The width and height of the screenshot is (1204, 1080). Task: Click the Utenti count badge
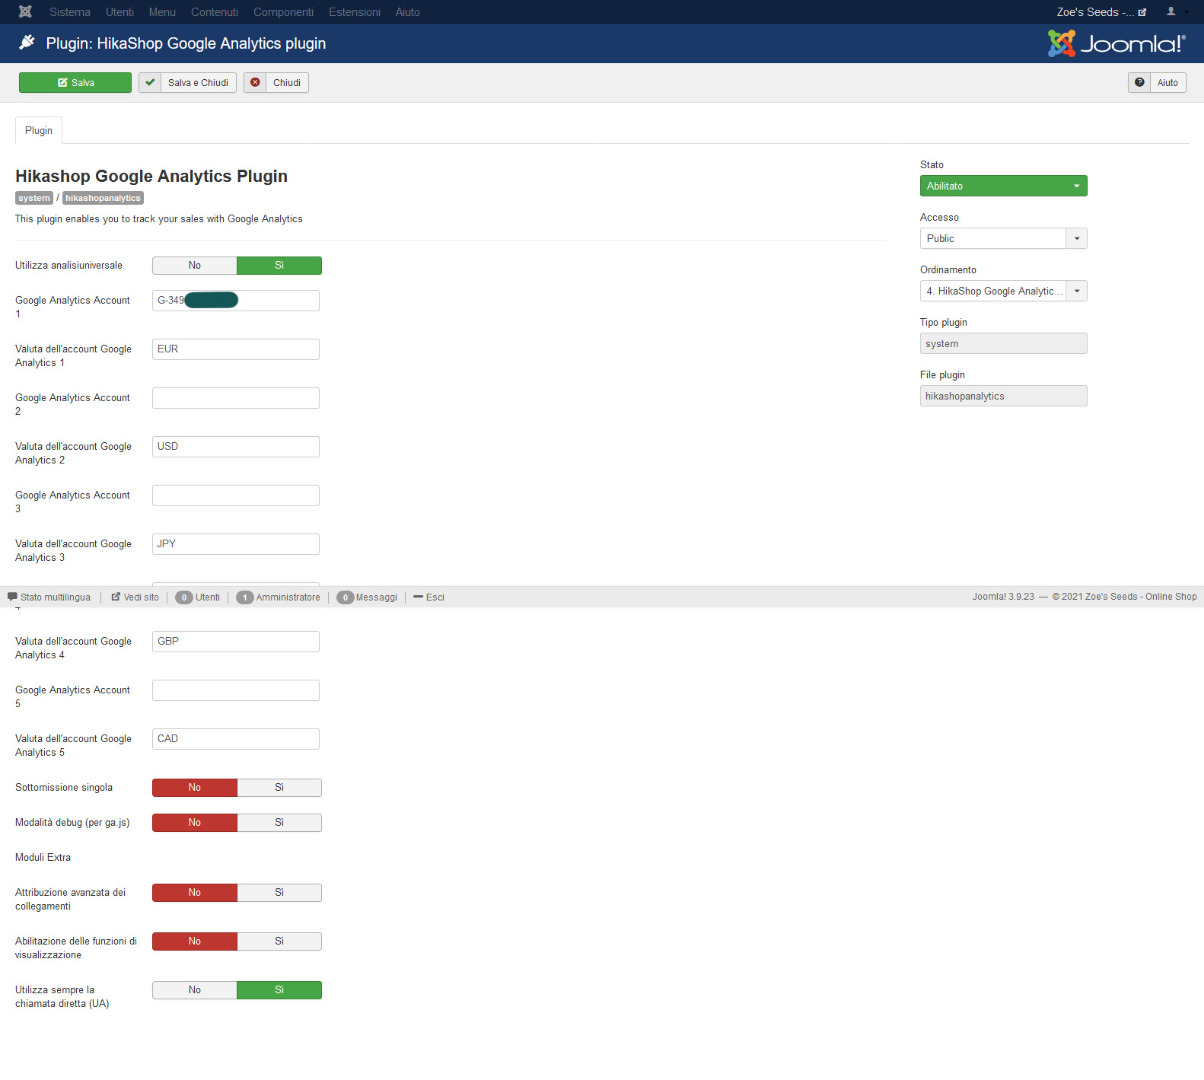[184, 597]
